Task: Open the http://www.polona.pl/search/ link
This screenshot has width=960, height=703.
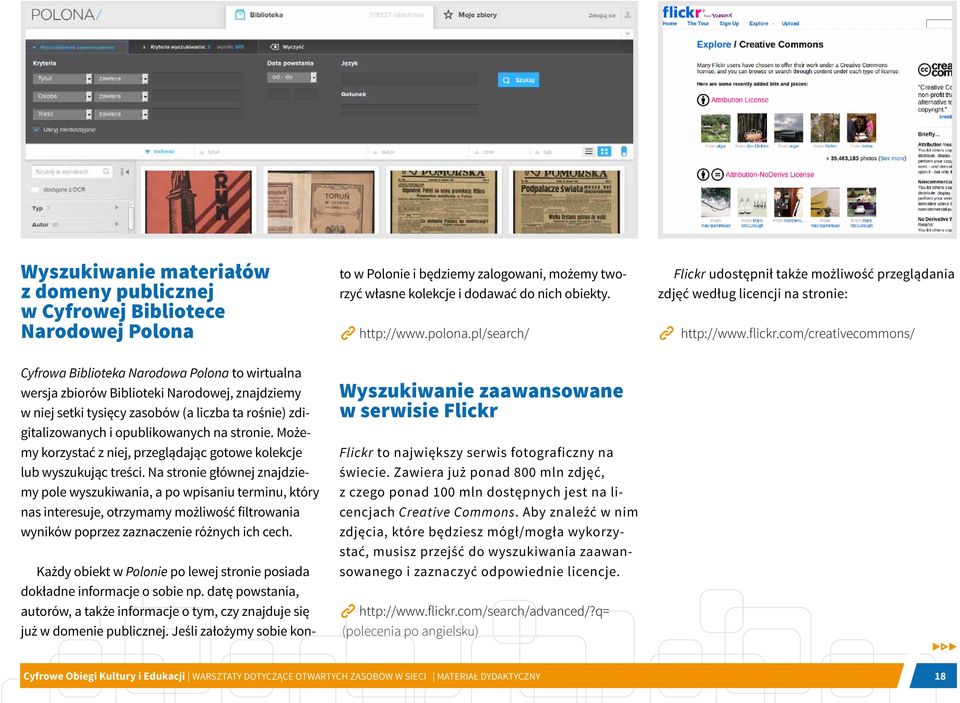Action: [x=444, y=334]
